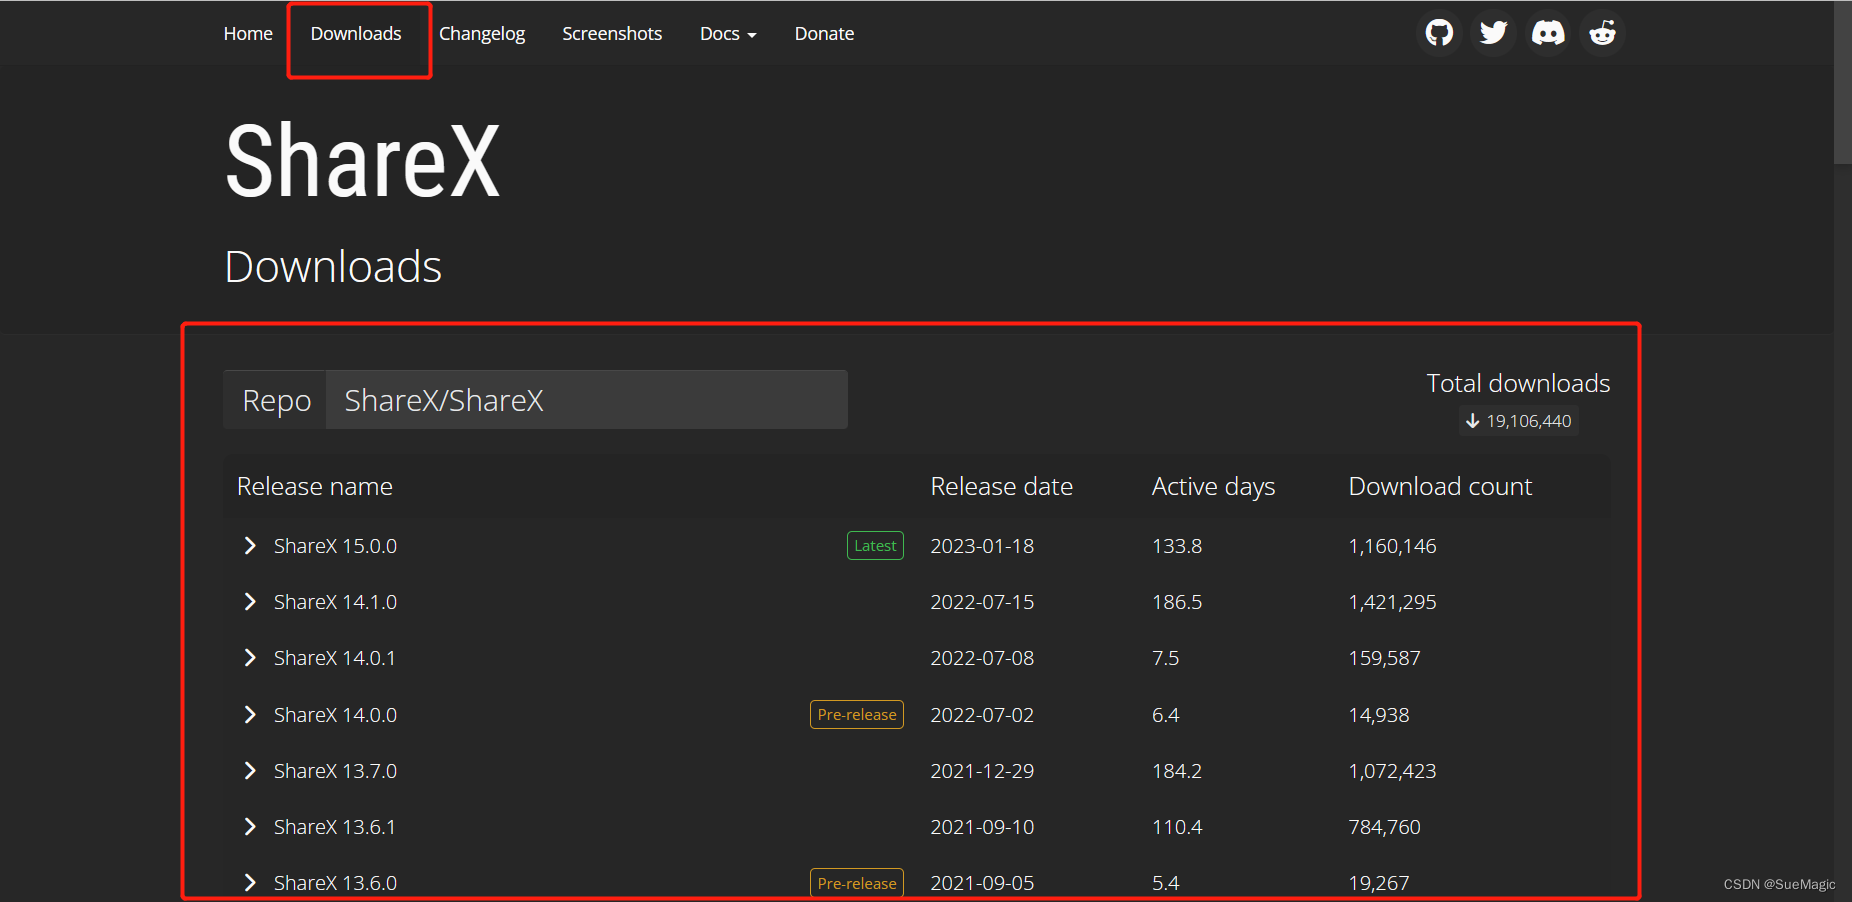The width and height of the screenshot is (1852, 902).
Task: Select the download count 1,160,146
Action: tap(1392, 546)
